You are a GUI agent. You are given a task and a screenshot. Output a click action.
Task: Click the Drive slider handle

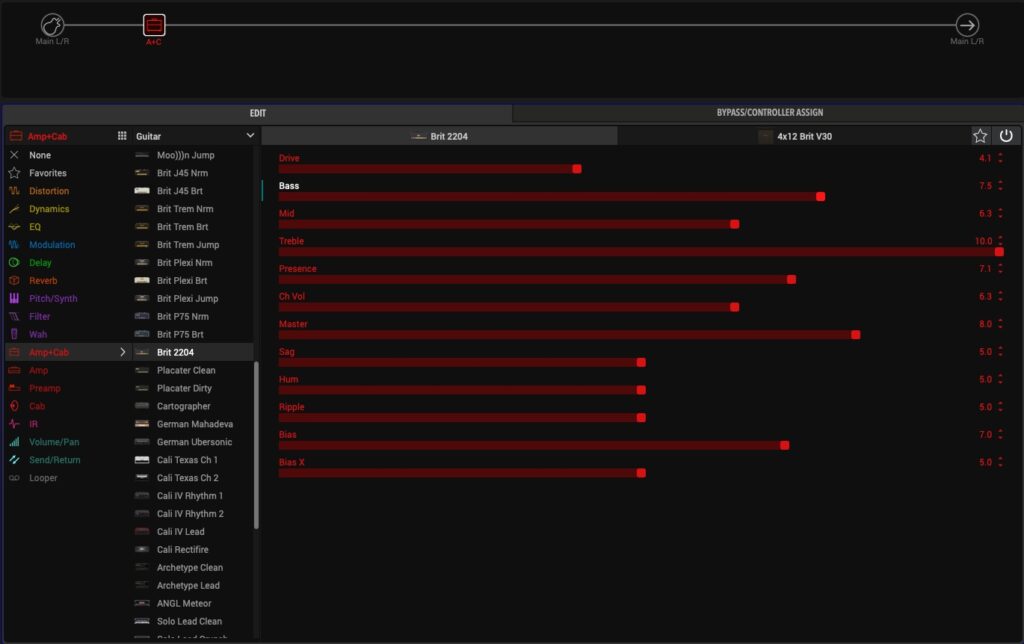pyautogui.click(x=577, y=169)
